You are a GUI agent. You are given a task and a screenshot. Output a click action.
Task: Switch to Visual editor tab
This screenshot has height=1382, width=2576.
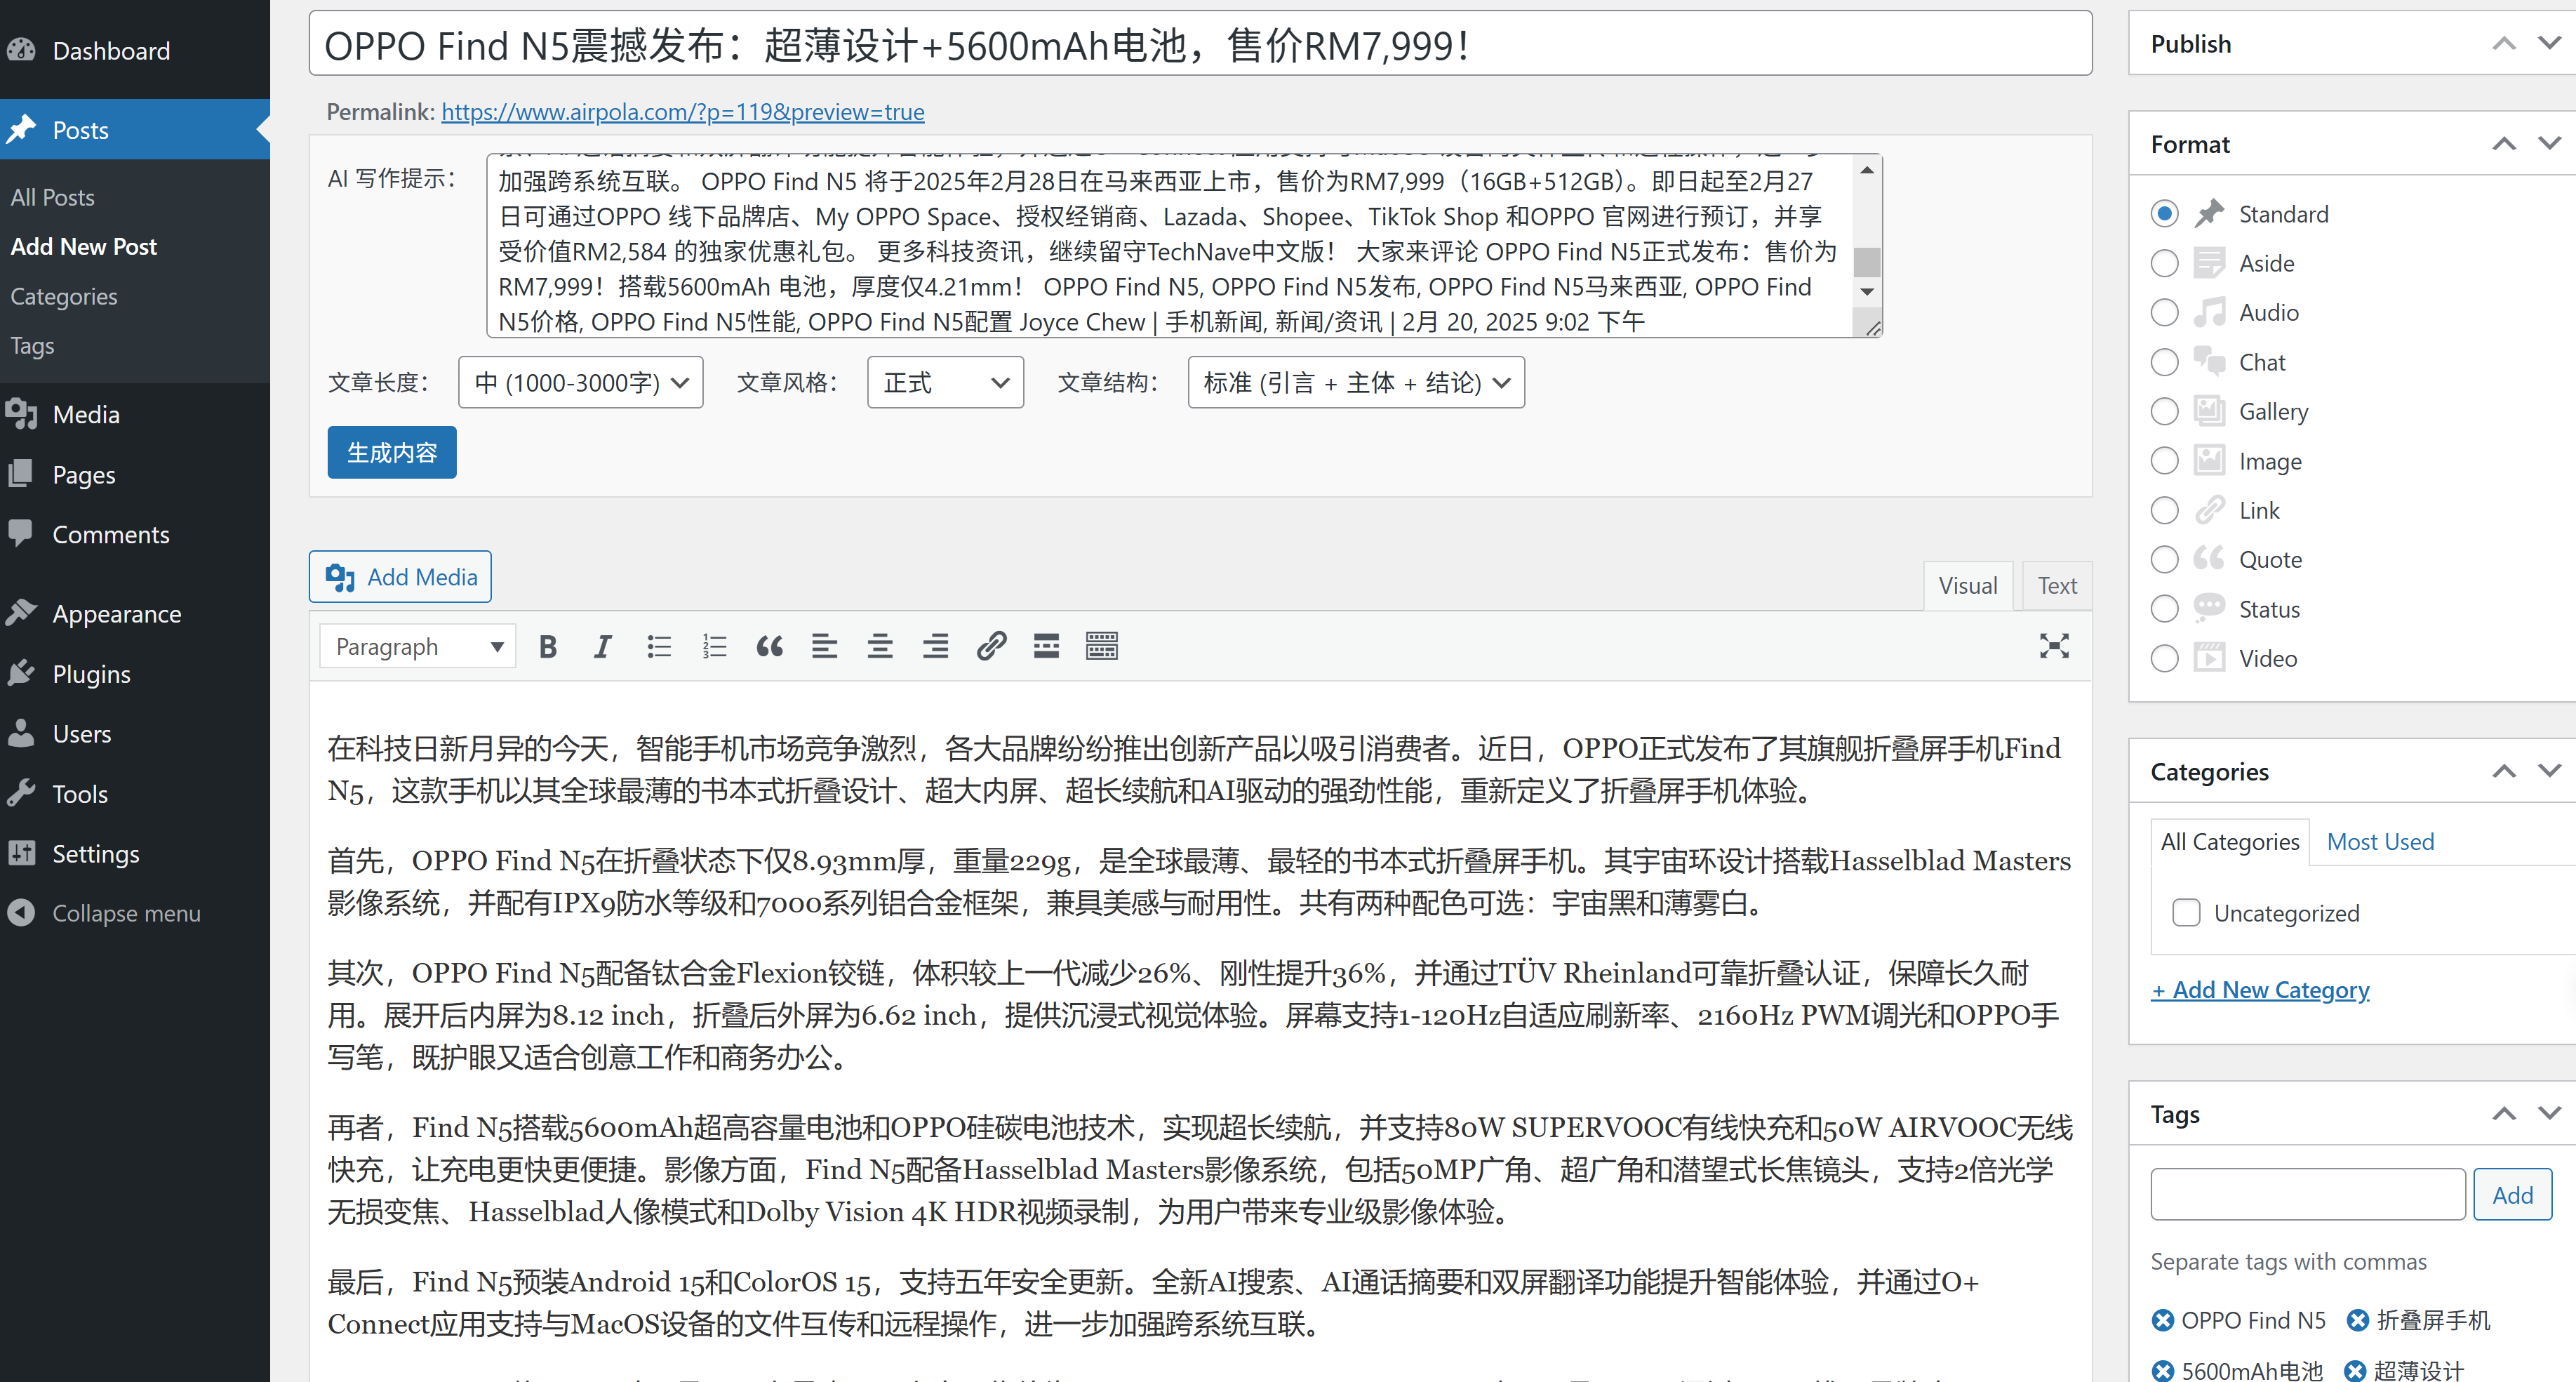[x=1967, y=586]
